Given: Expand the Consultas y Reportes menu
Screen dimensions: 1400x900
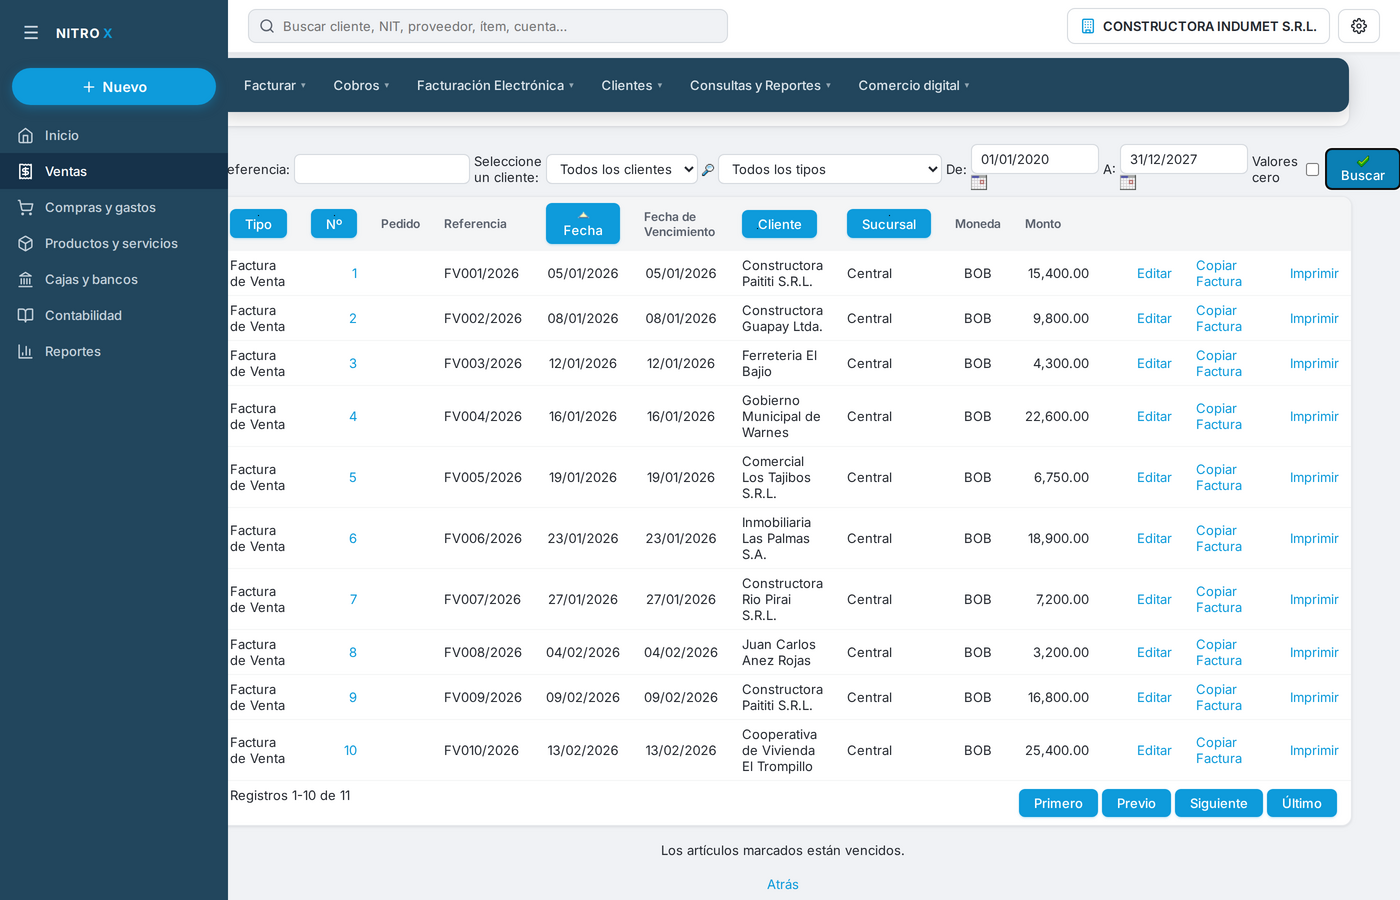Looking at the screenshot, I should click(760, 85).
